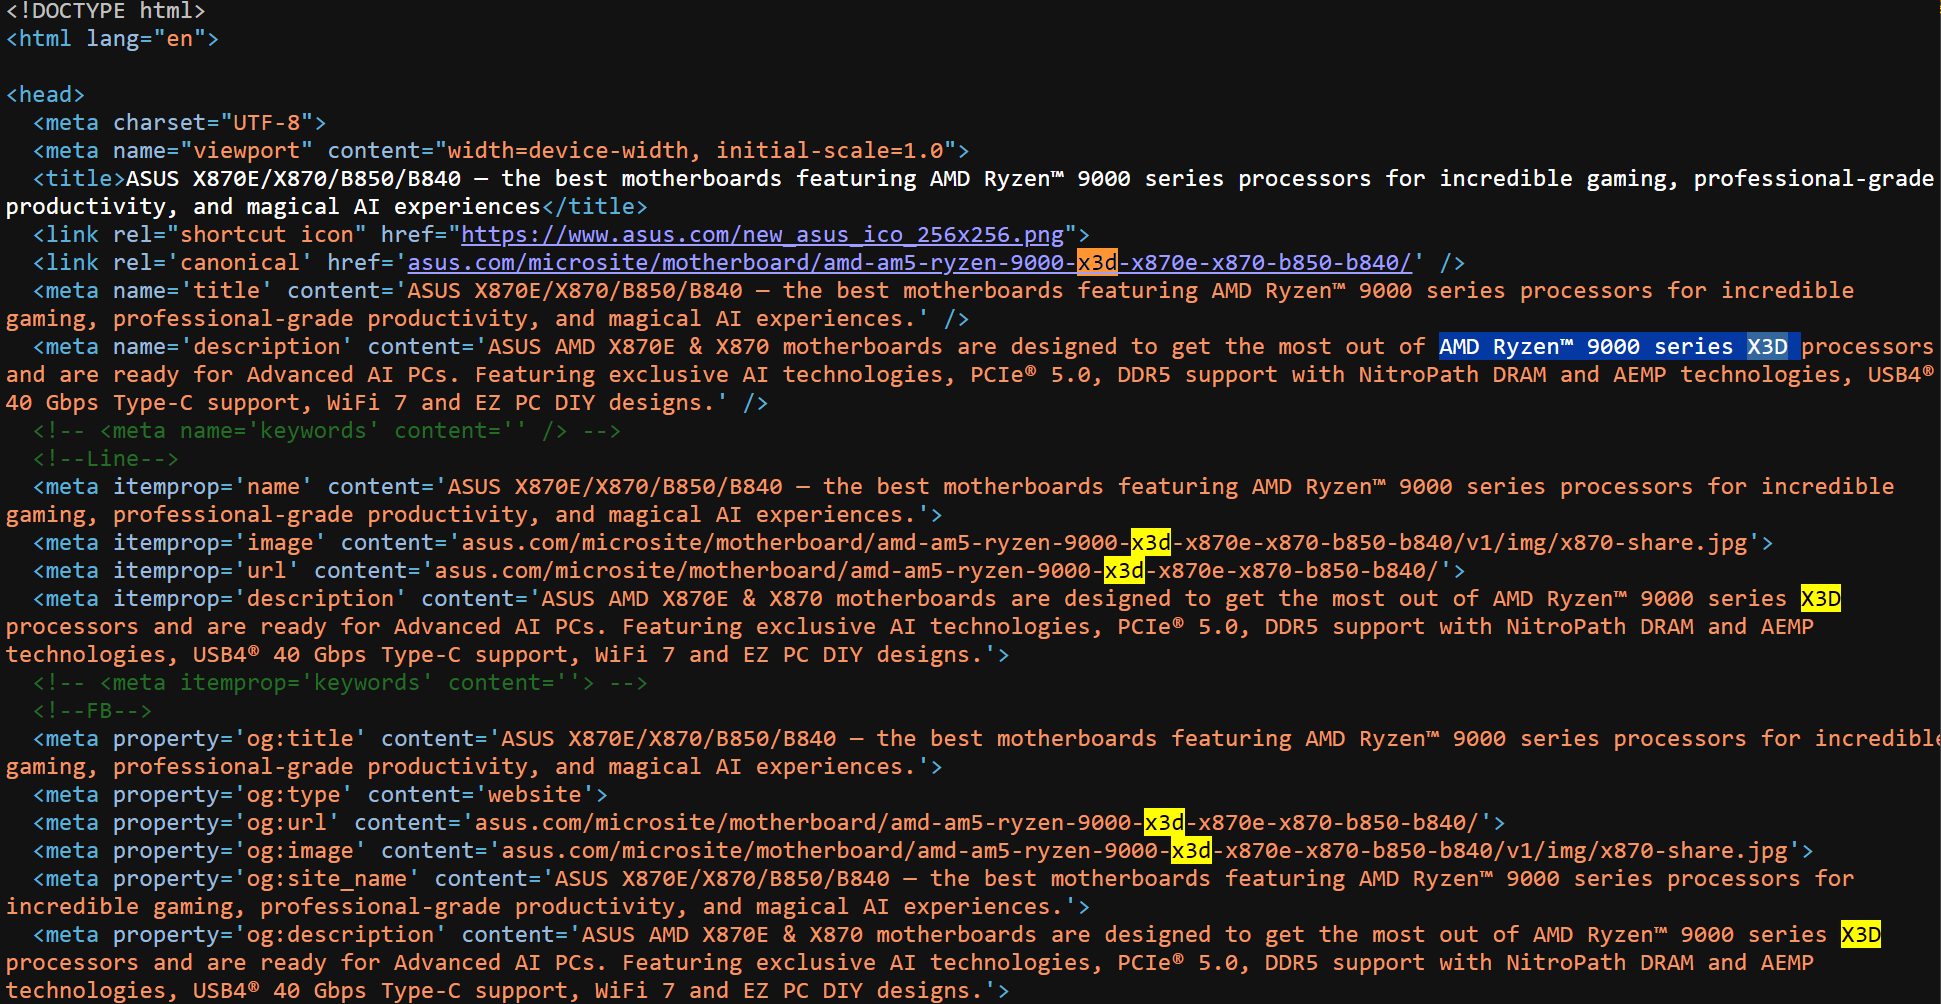Click highlighted x3d in the og:image line
This screenshot has width=1941, height=1004.
pos(1191,851)
